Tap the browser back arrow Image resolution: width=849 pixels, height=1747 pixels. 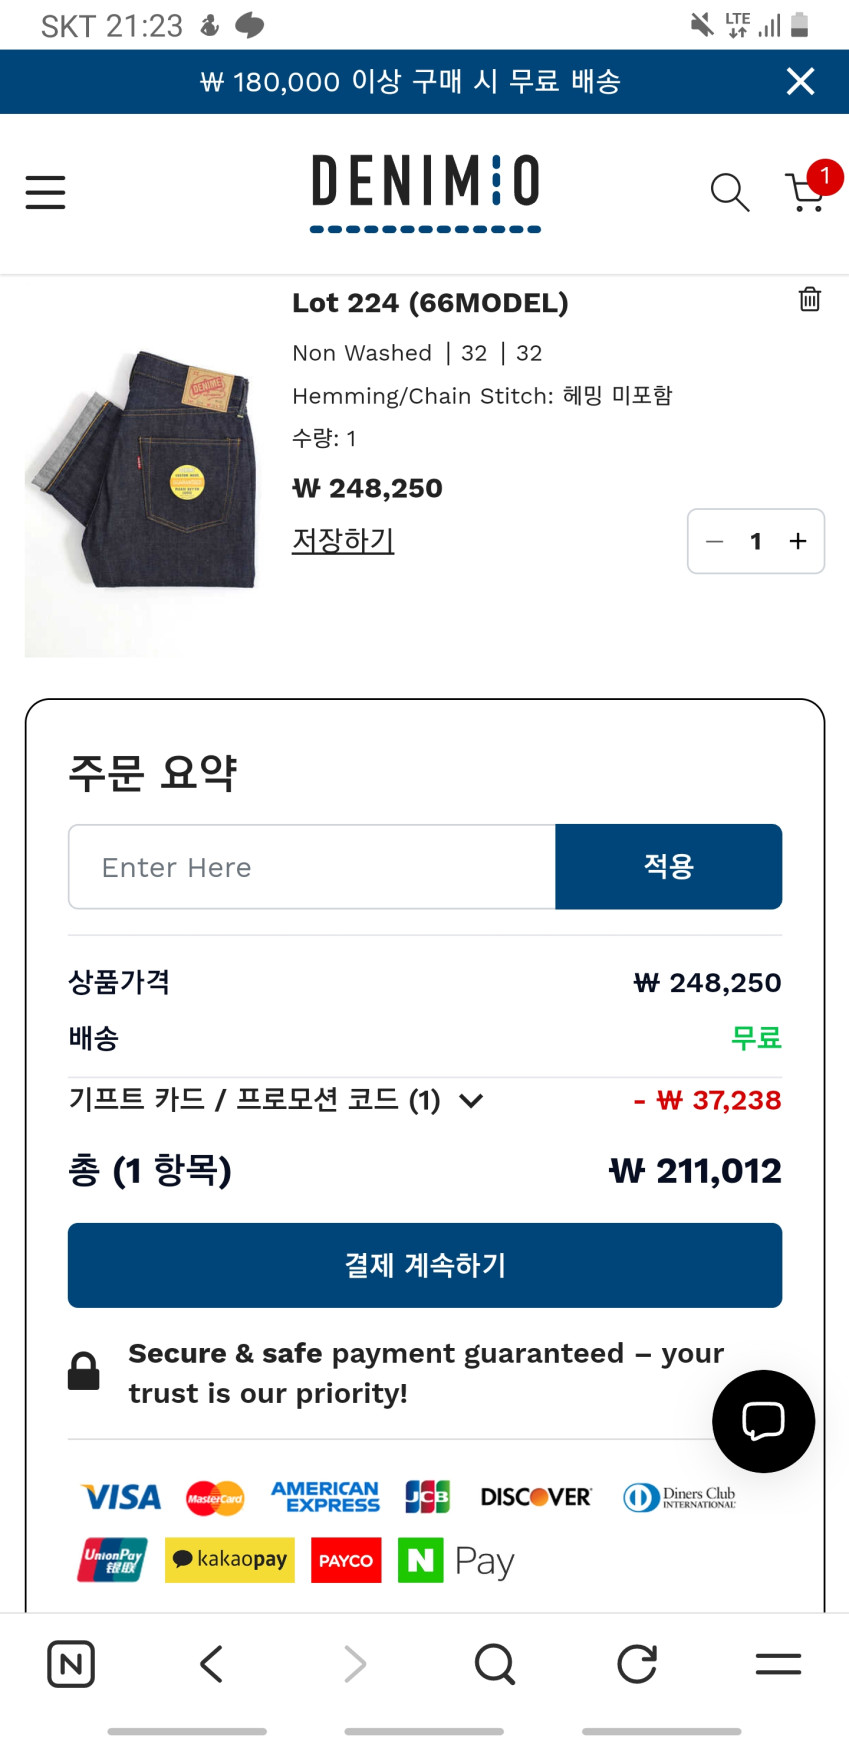coord(211,1664)
